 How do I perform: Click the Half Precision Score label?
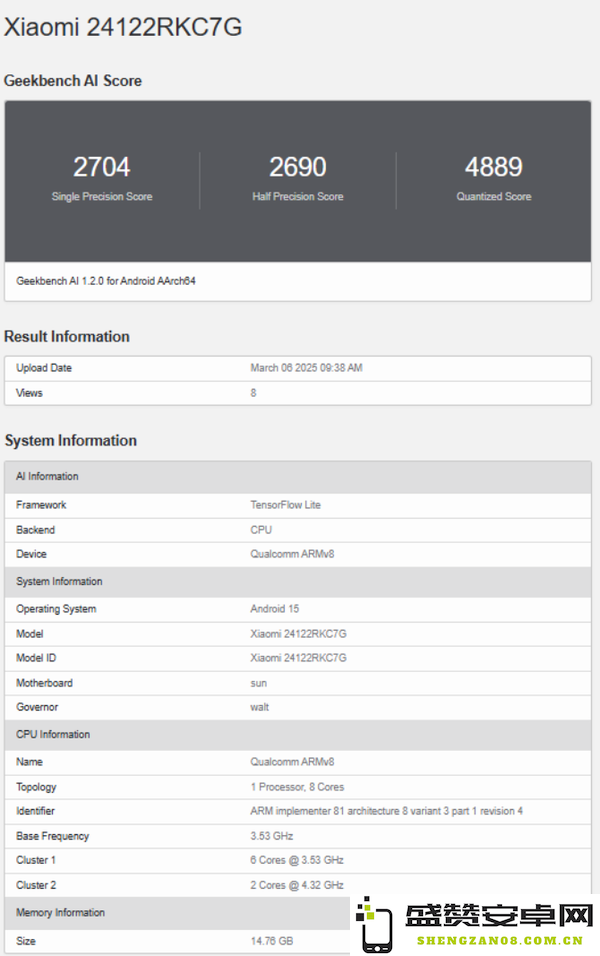click(298, 196)
